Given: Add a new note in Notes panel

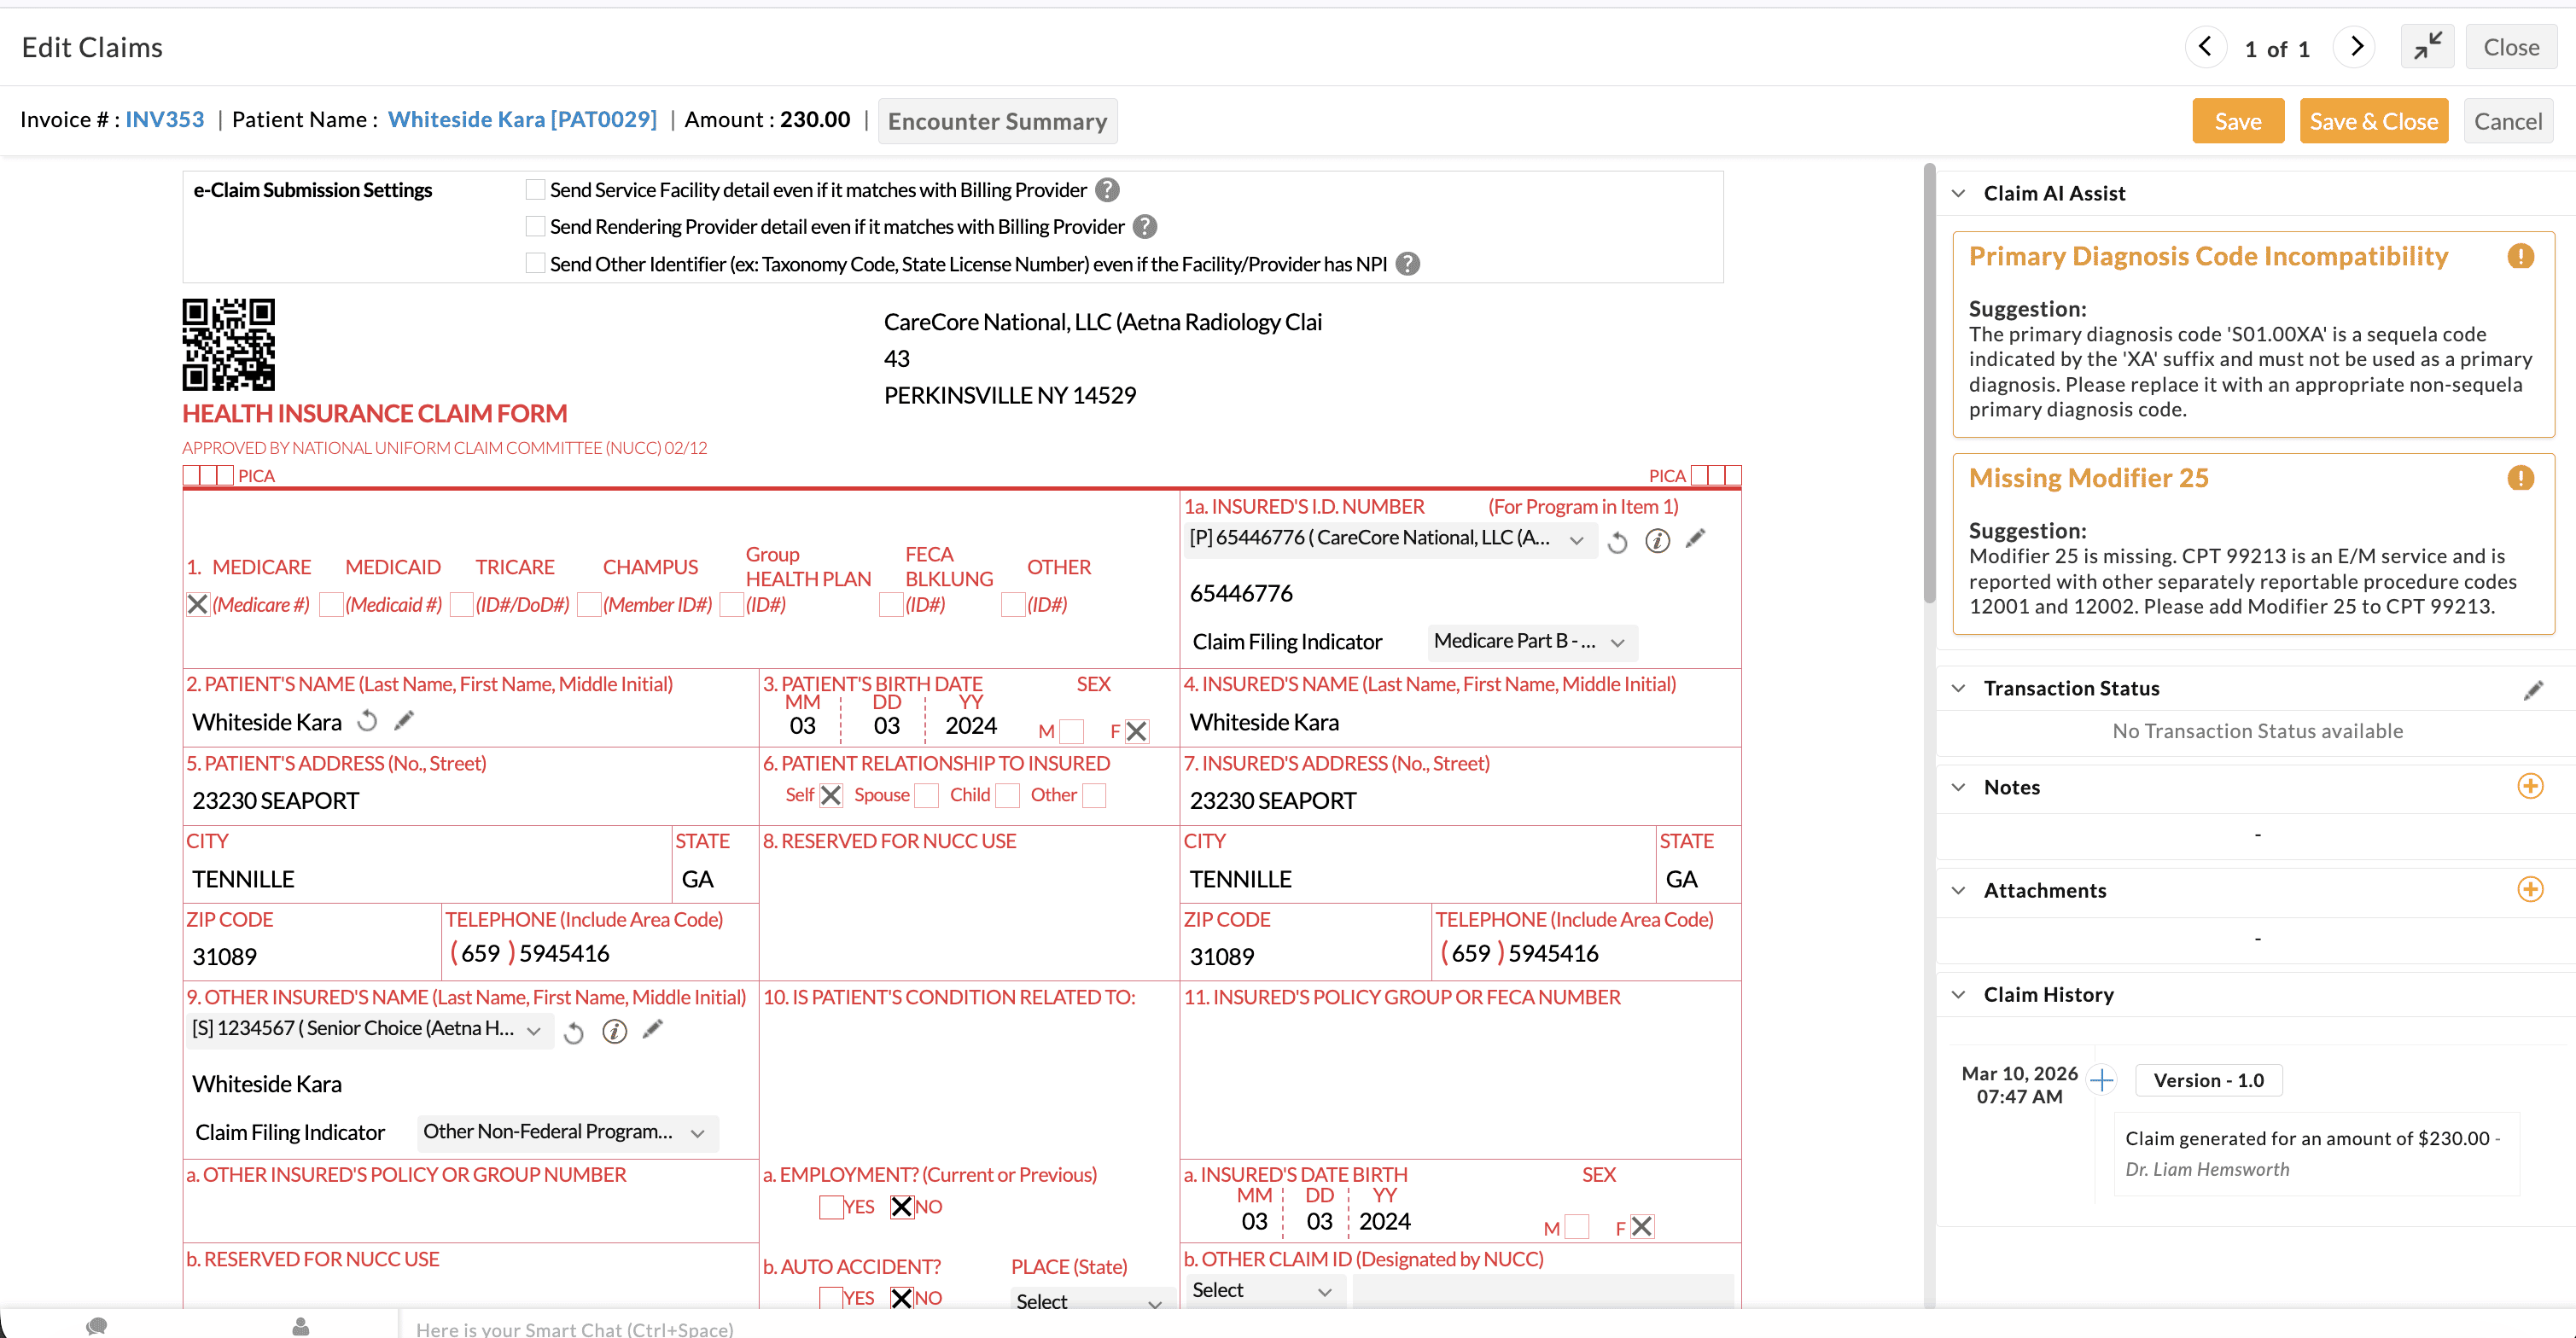Looking at the screenshot, I should click(2531, 787).
